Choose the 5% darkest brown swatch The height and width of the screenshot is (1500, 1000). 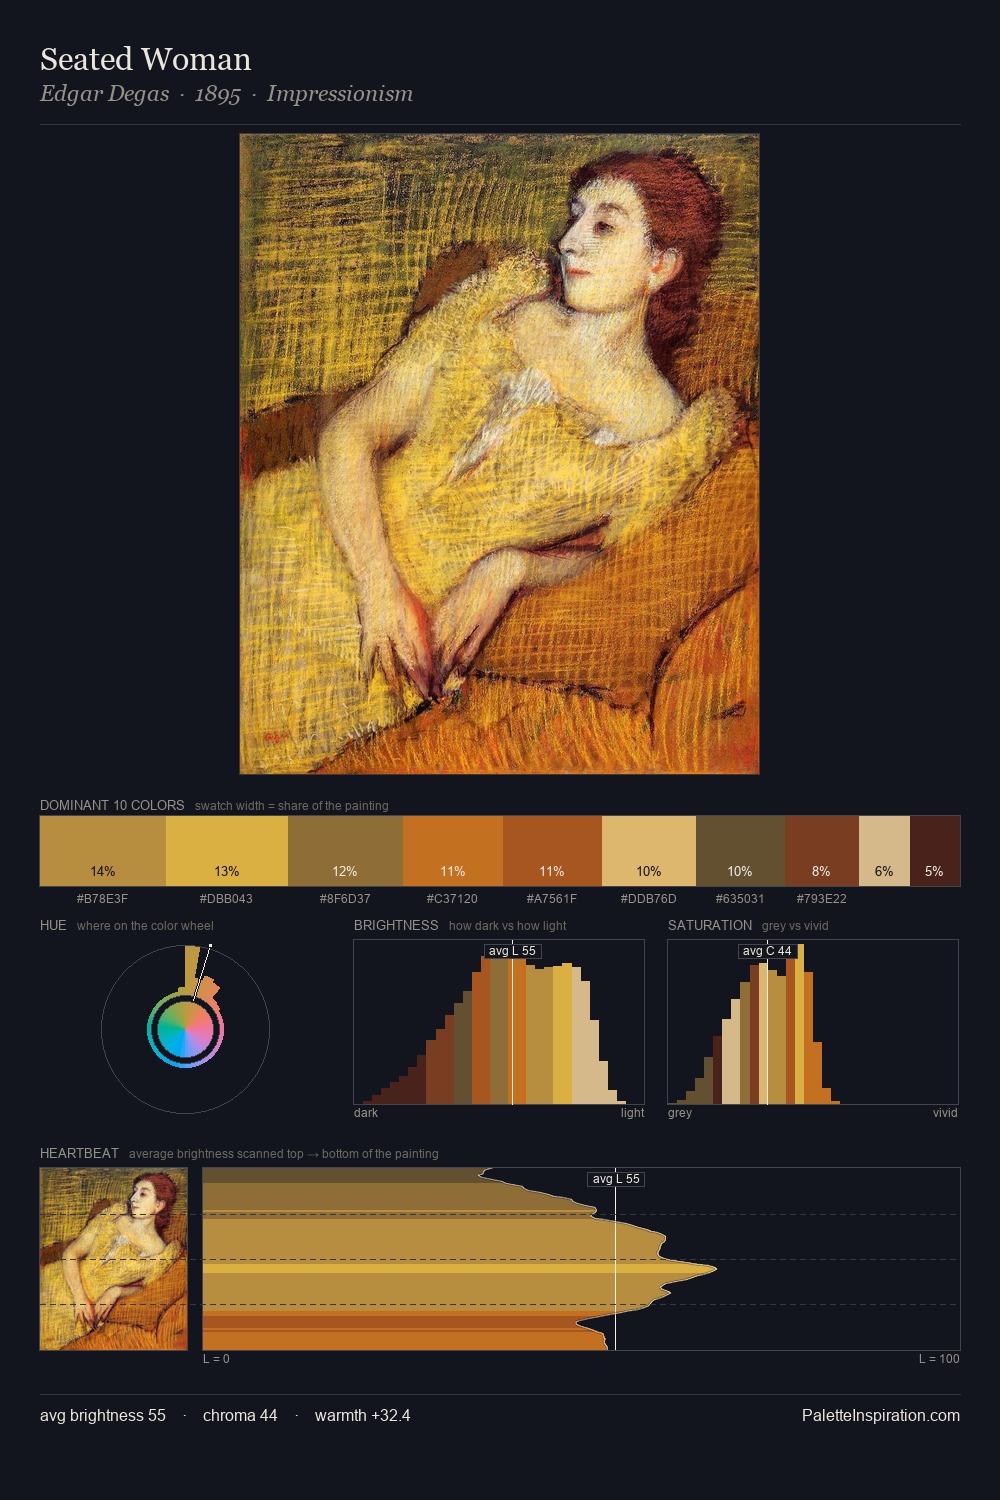click(935, 851)
